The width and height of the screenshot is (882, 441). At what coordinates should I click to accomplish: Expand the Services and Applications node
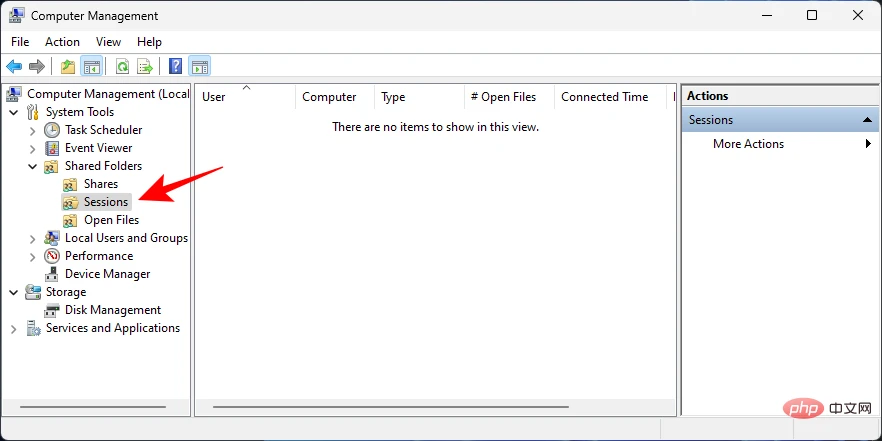pos(14,328)
